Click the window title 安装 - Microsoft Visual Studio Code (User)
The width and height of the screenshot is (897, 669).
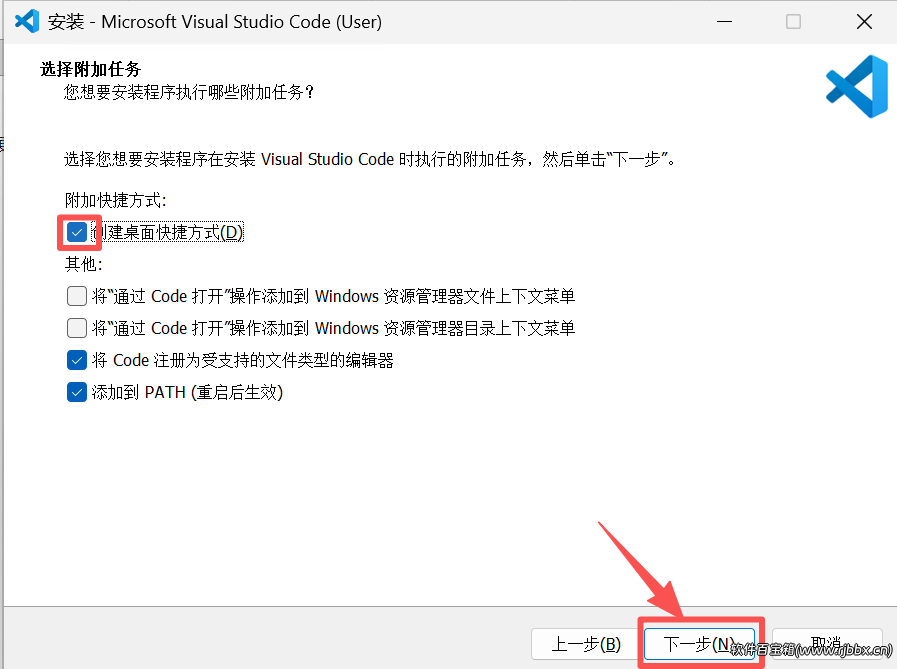[x=215, y=22]
